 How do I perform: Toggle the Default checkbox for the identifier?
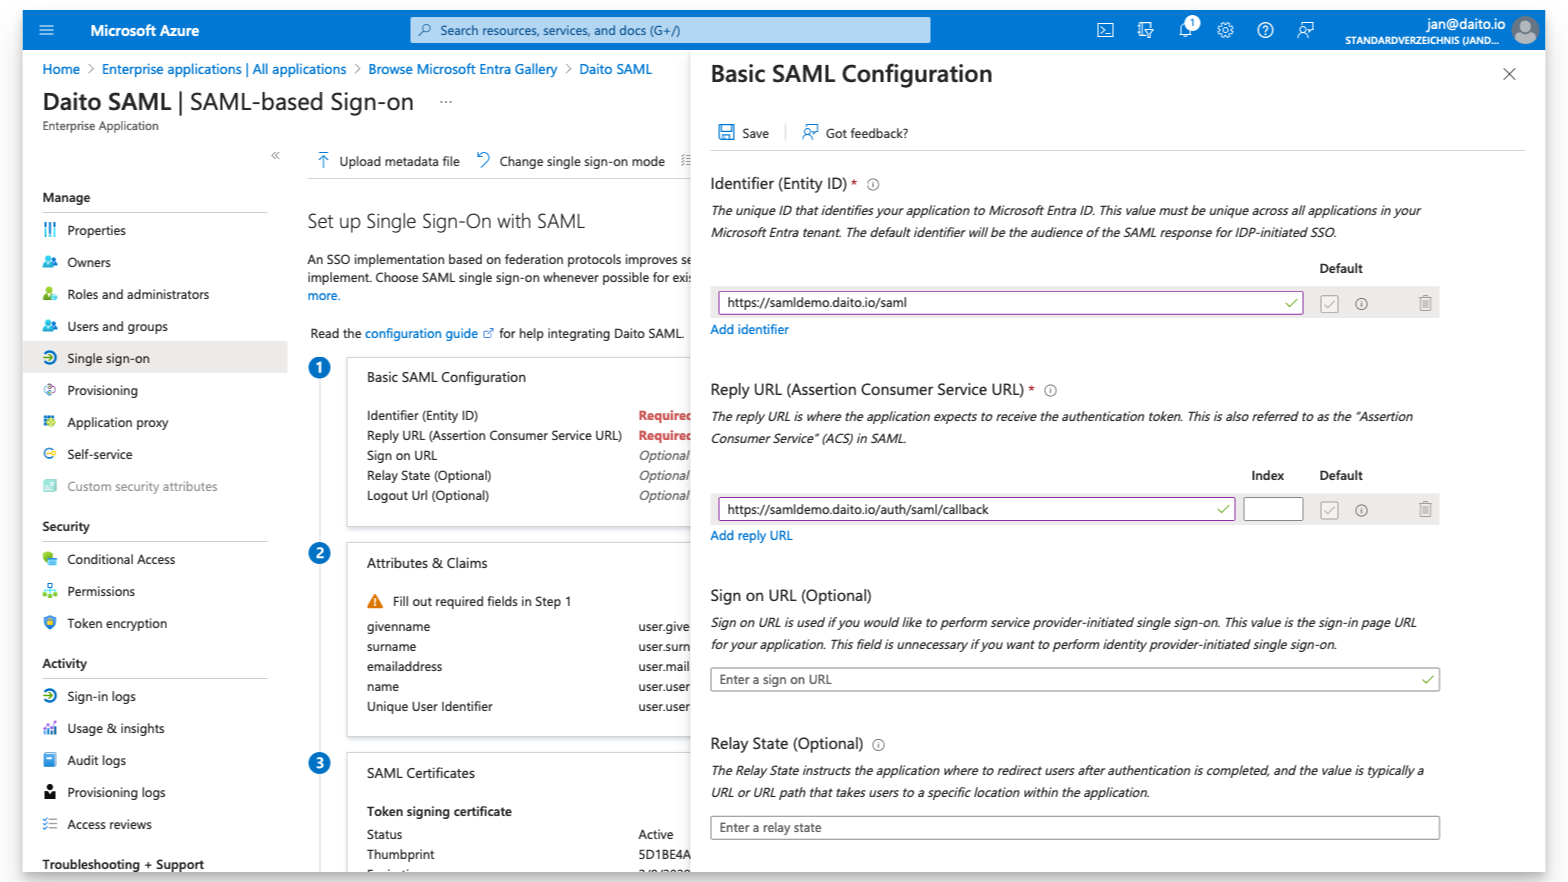point(1329,304)
